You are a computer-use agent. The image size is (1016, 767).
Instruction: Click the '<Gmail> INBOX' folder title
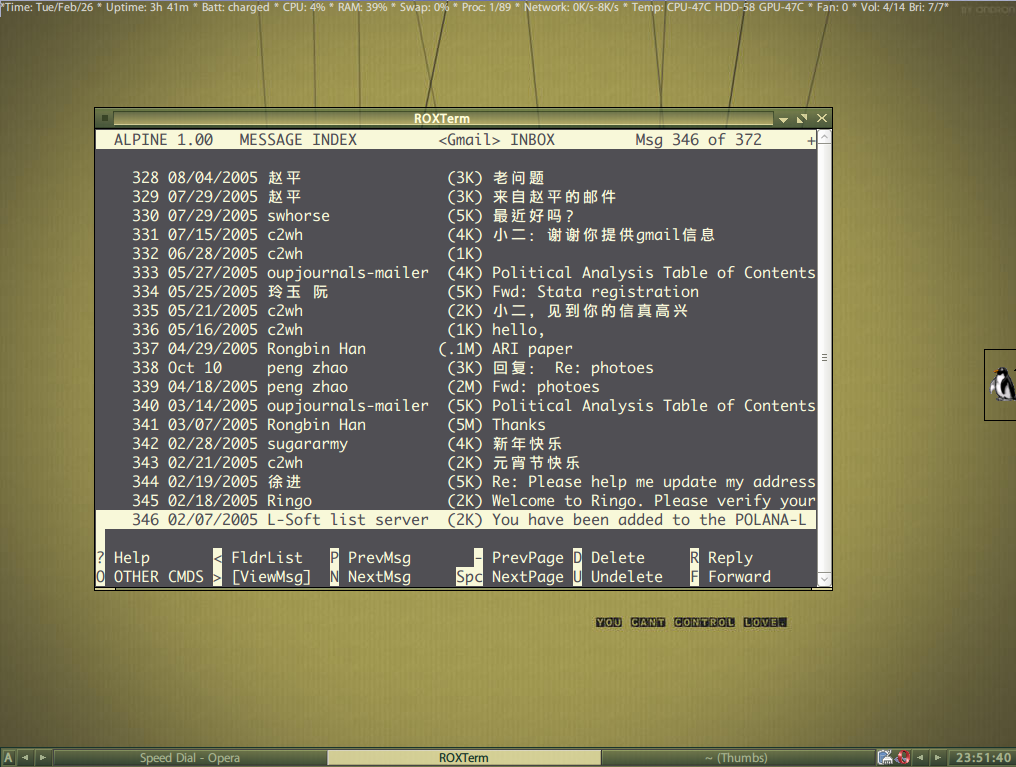point(496,140)
